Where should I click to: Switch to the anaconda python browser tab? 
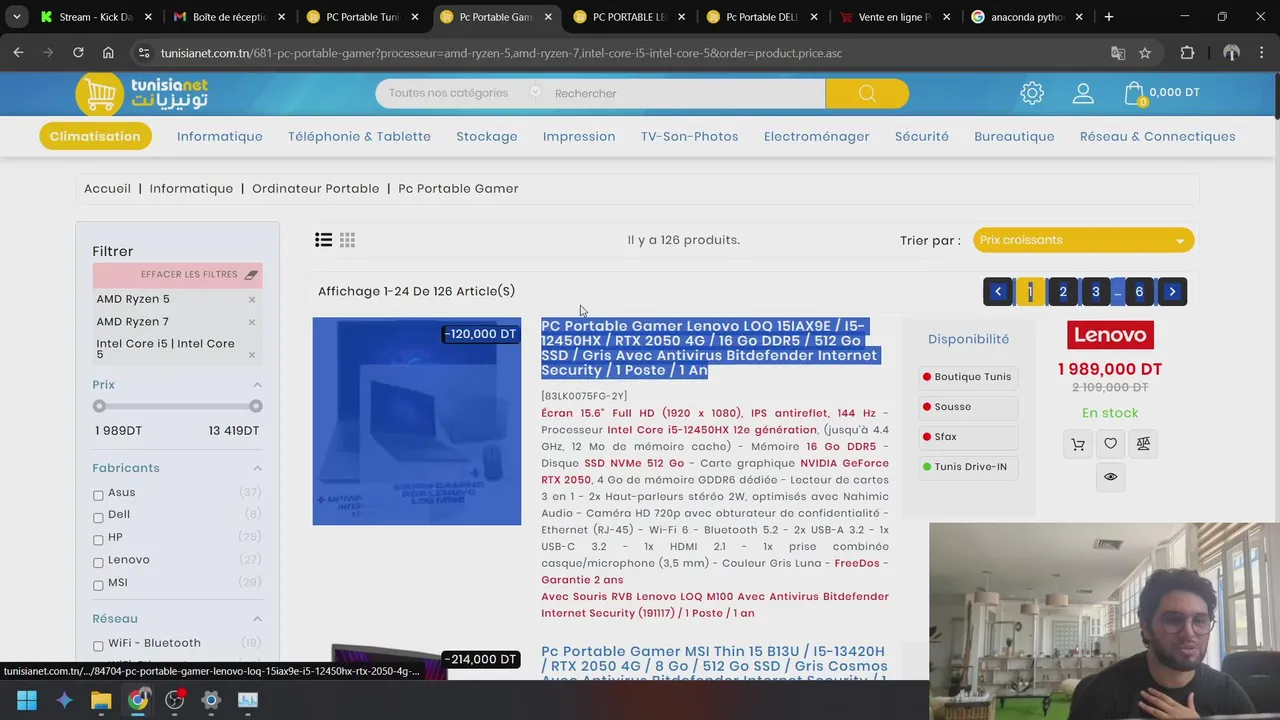coord(1027,17)
